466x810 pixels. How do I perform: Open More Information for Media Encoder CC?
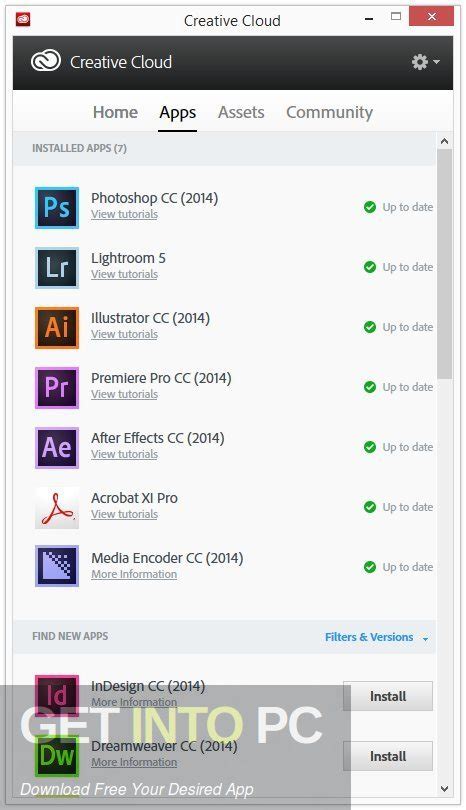click(x=134, y=574)
